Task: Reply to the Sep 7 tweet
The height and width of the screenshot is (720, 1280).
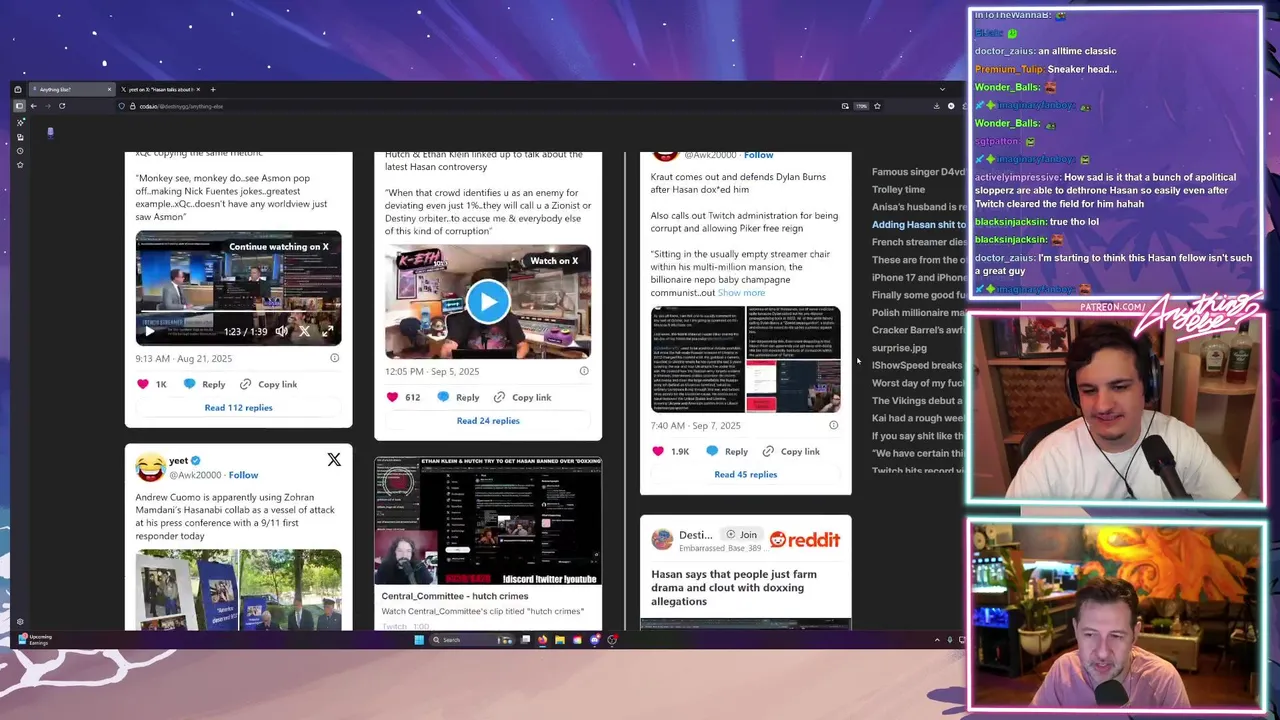Action: (x=727, y=451)
